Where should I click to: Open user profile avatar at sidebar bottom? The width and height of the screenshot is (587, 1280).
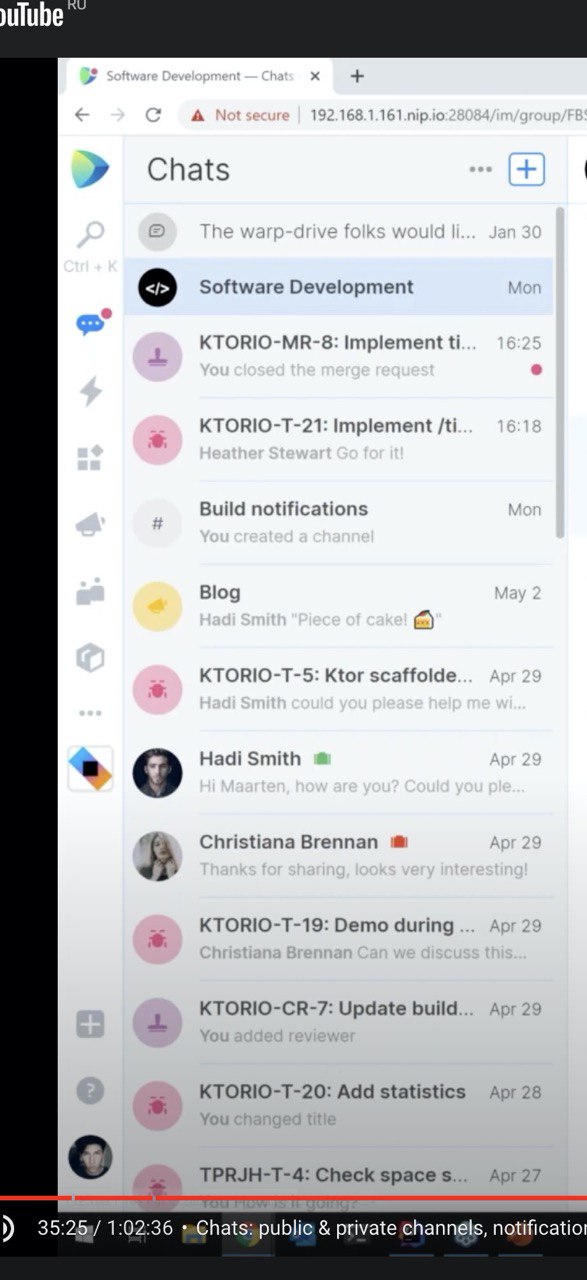coord(90,1157)
